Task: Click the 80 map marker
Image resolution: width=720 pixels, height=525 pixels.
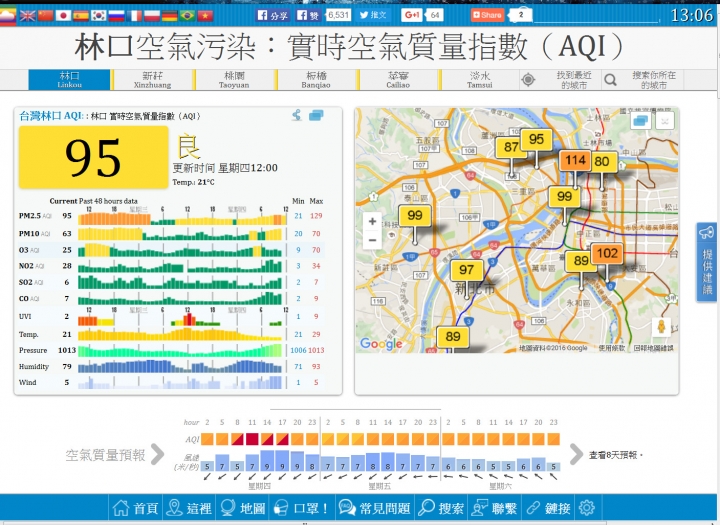Action: pyautogui.click(x=603, y=161)
